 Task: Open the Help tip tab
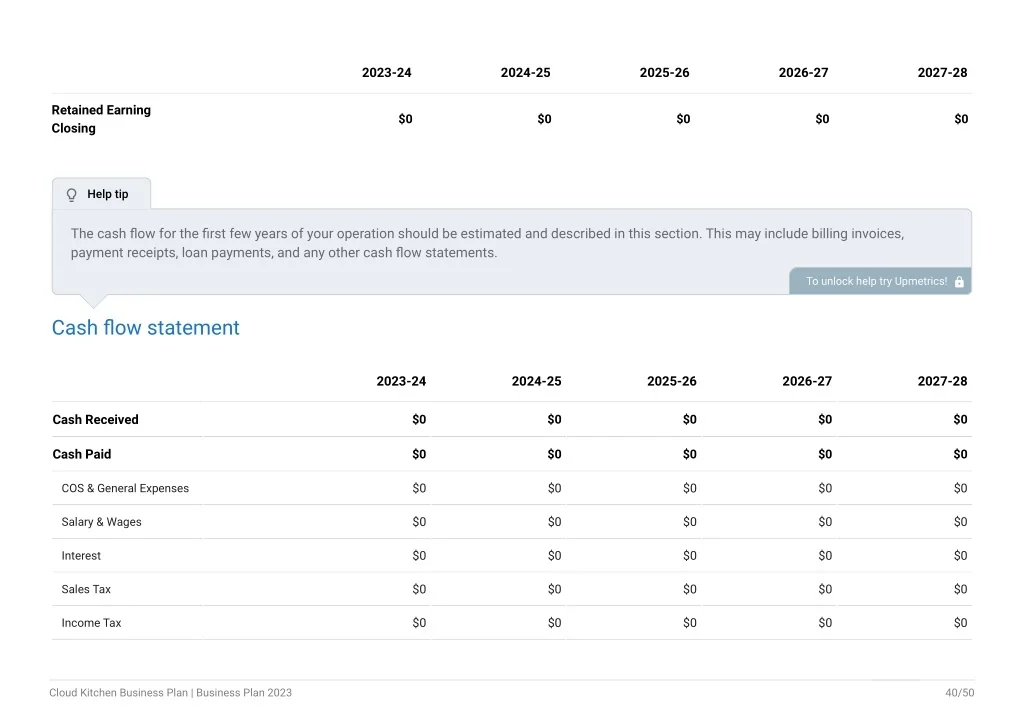(102, 194)
